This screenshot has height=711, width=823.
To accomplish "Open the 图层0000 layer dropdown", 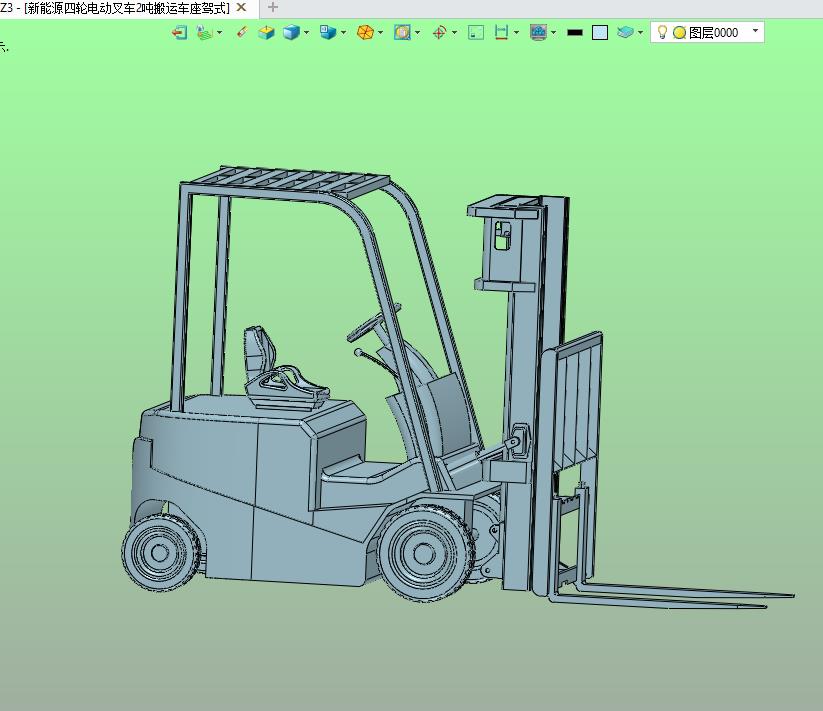I will pos(755,31).
